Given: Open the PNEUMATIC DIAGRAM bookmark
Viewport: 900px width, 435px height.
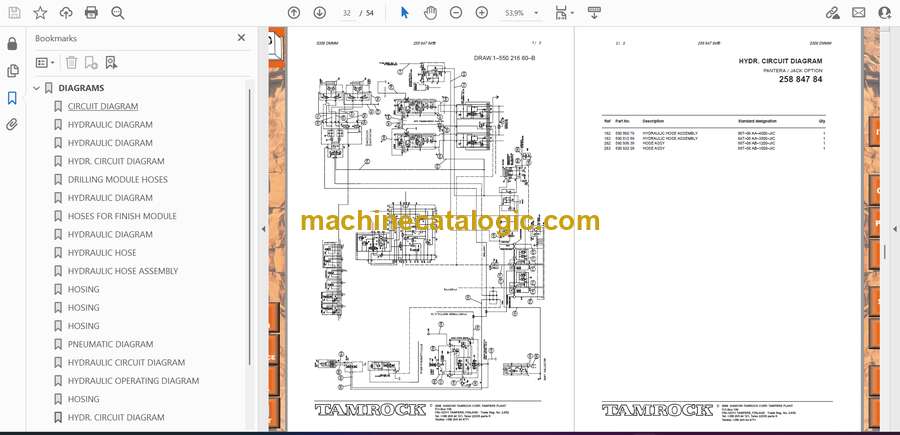Looking at the screenshot, I should click(110, 344).
